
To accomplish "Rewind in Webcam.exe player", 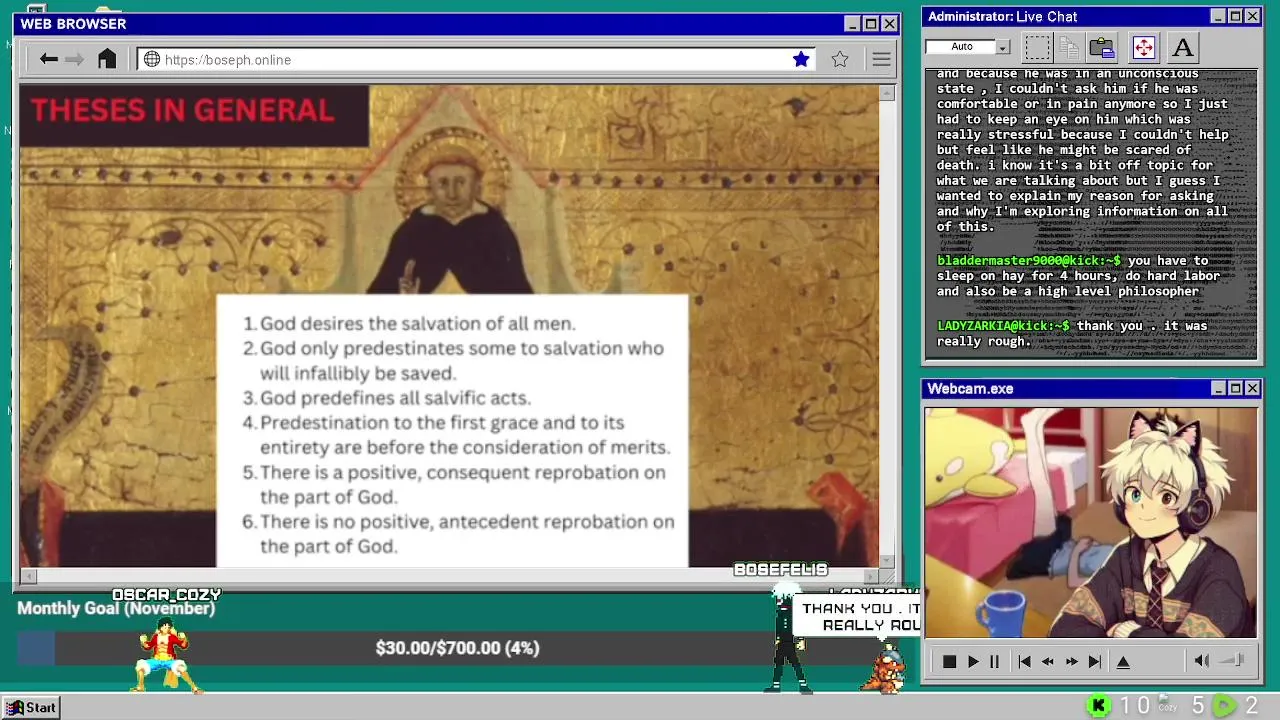I will pos(1048,662).
